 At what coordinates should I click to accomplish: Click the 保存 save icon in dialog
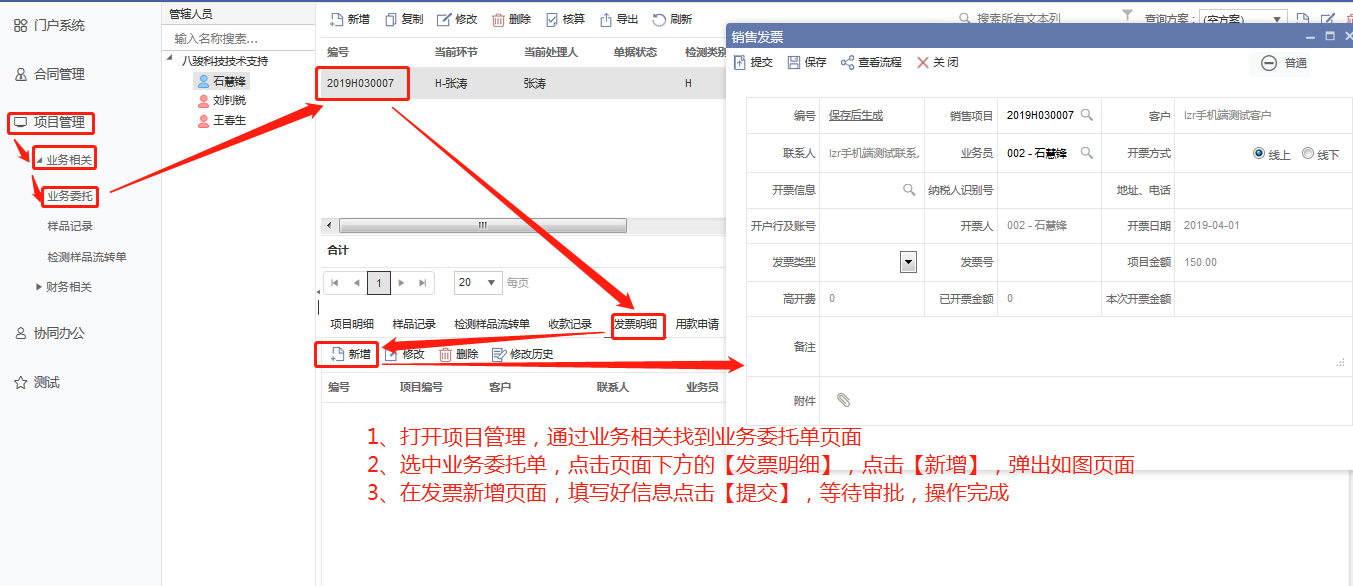point(794,62)
